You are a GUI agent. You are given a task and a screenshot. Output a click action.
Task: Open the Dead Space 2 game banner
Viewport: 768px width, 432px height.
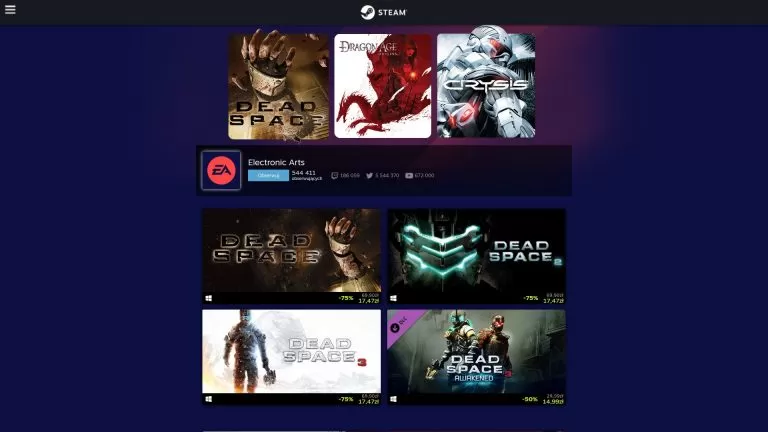click(477, 250)
